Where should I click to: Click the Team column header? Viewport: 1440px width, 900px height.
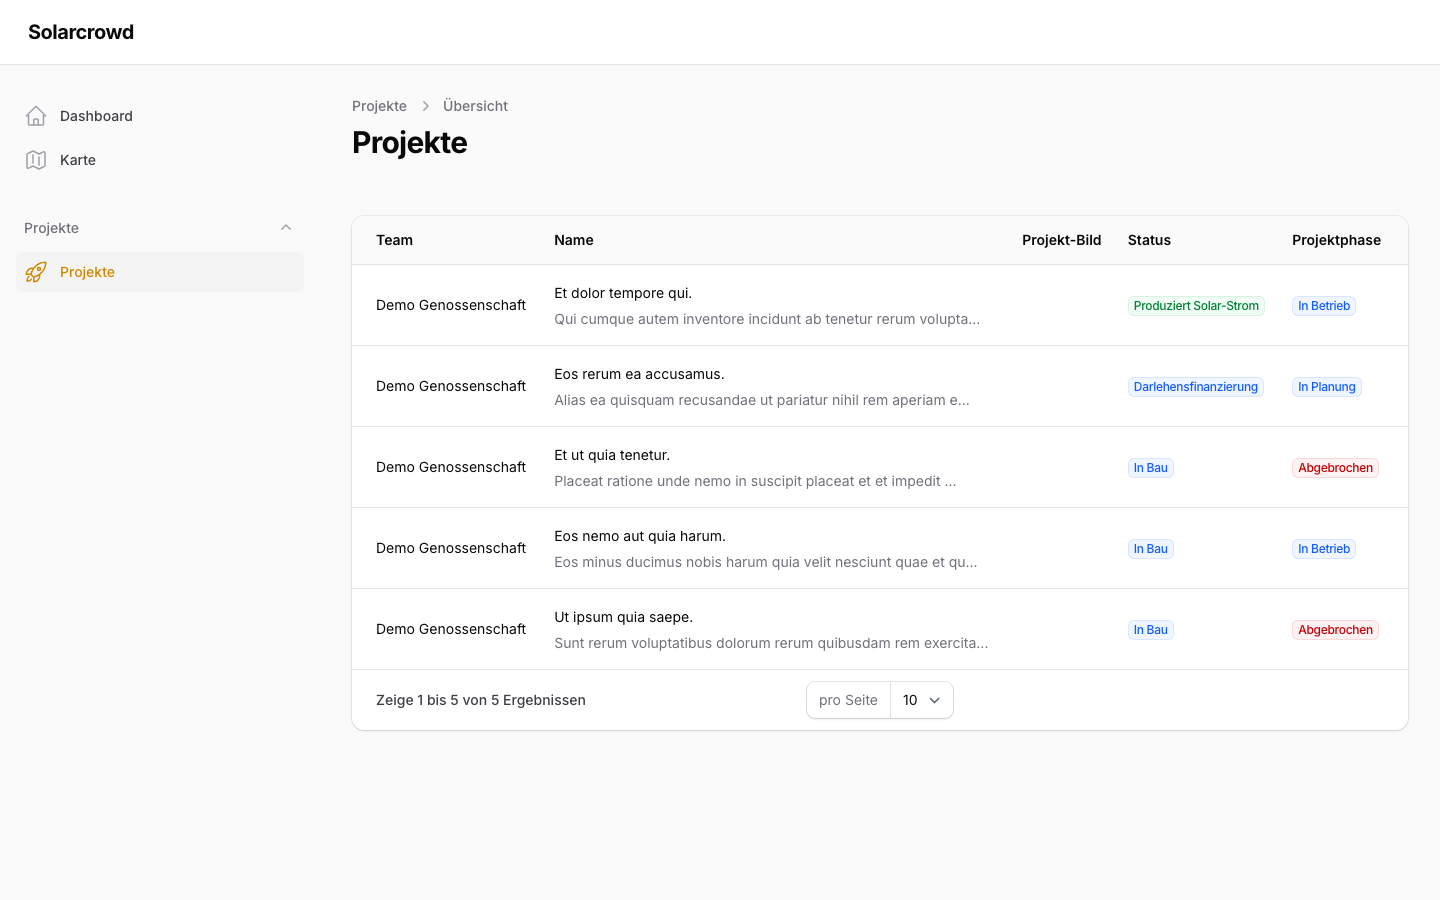(394, 240)
